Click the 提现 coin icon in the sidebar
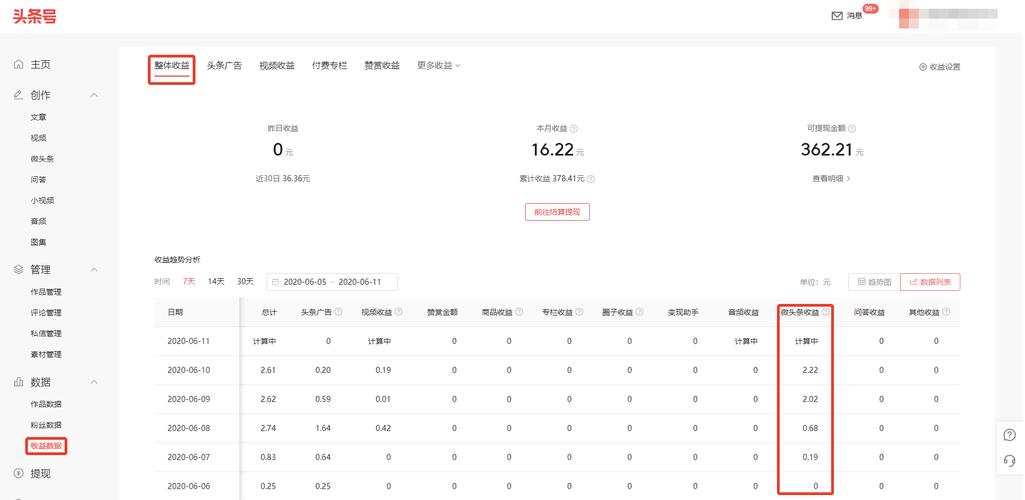1025x500 pixels. pyautogui.click(x=18, y=473)
